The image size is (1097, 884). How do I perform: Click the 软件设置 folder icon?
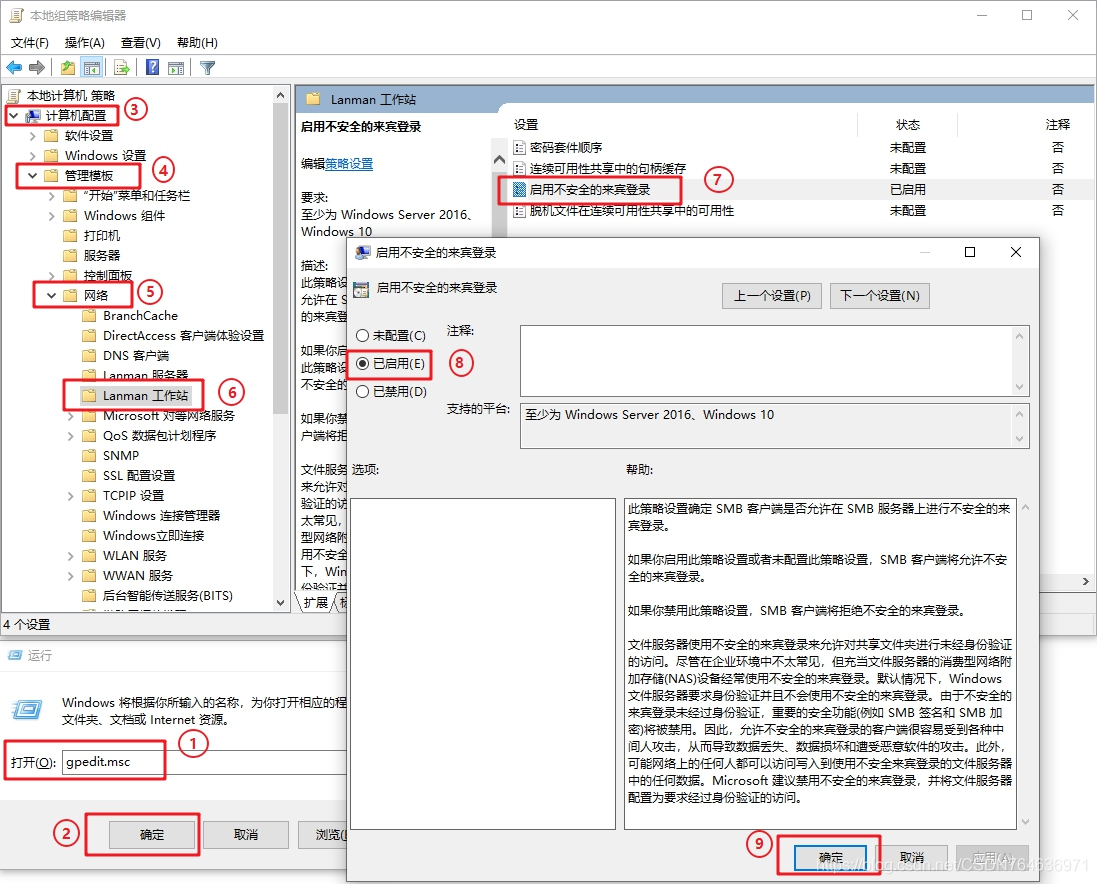tap(51, 136)
